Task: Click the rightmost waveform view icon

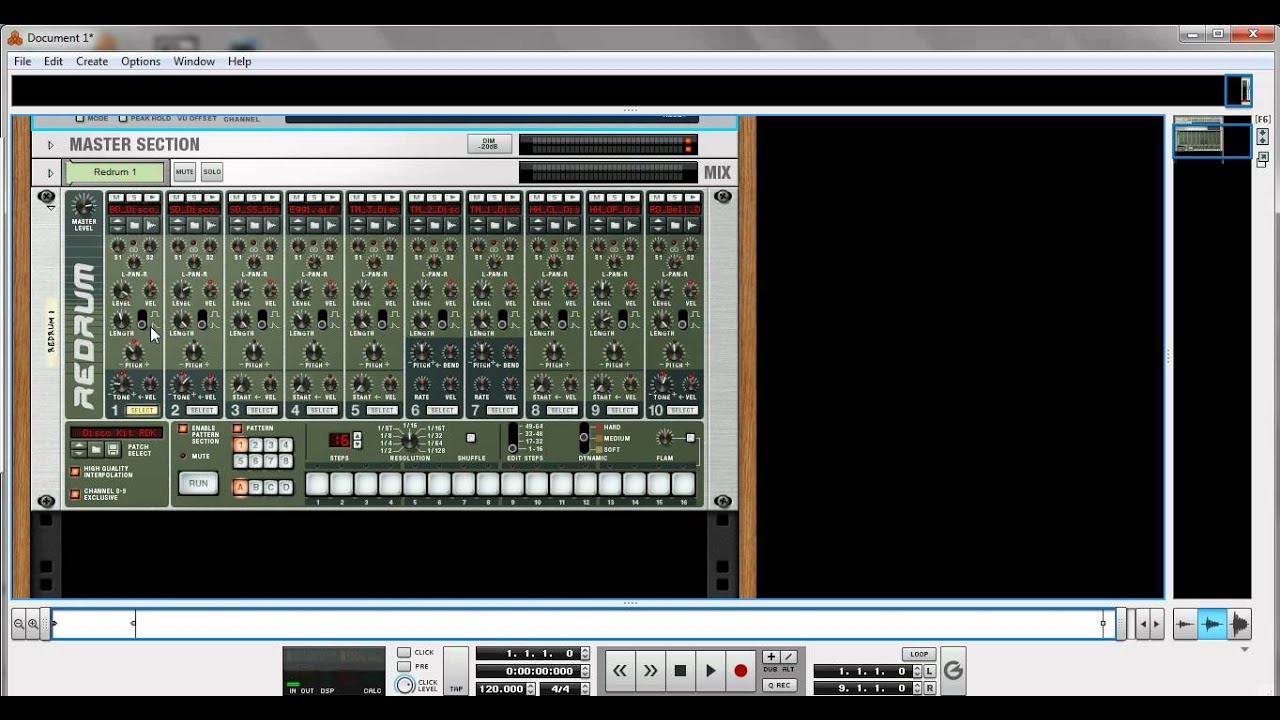Action: [x=1238, y=624]
